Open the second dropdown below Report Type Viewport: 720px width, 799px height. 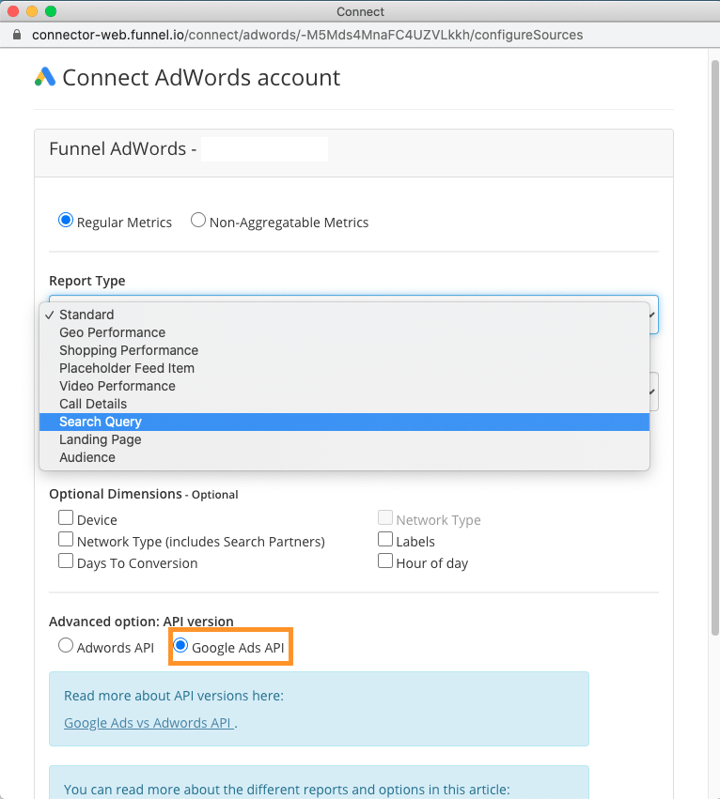[x=653, y=391]
